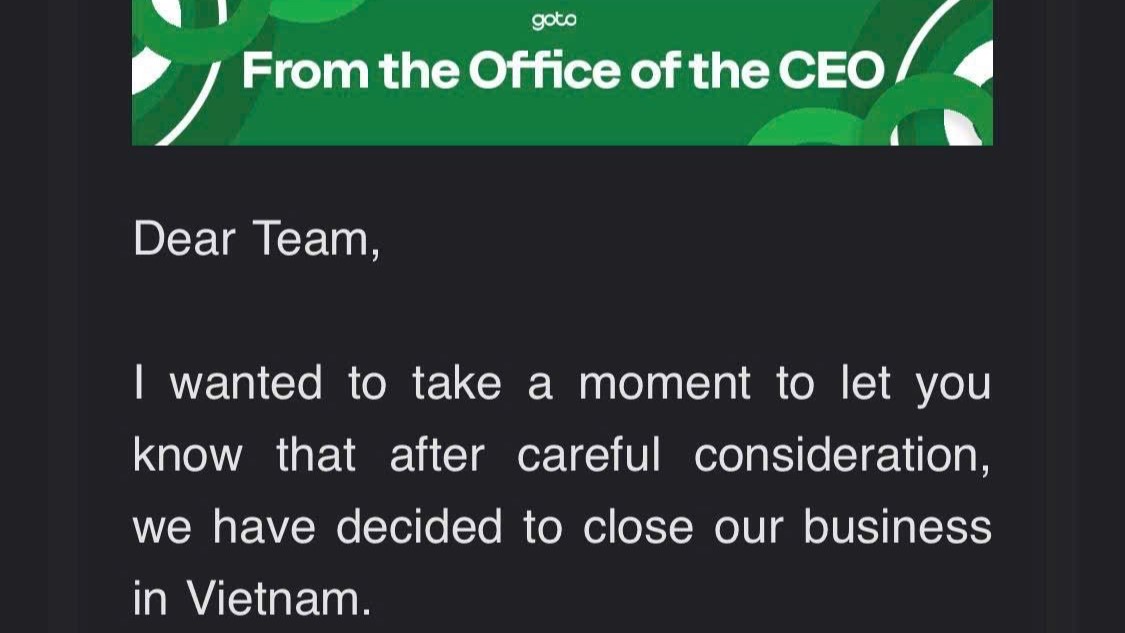Click the word "consideration" in the email body
1125x633 pixels.
842,455
